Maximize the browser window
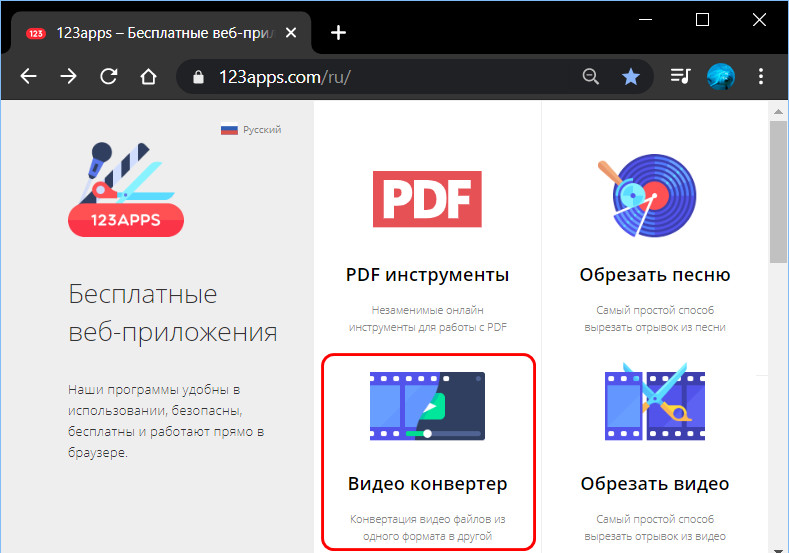Image resolution: width=789 pixels, height=553 pixels. pos(702,20)
